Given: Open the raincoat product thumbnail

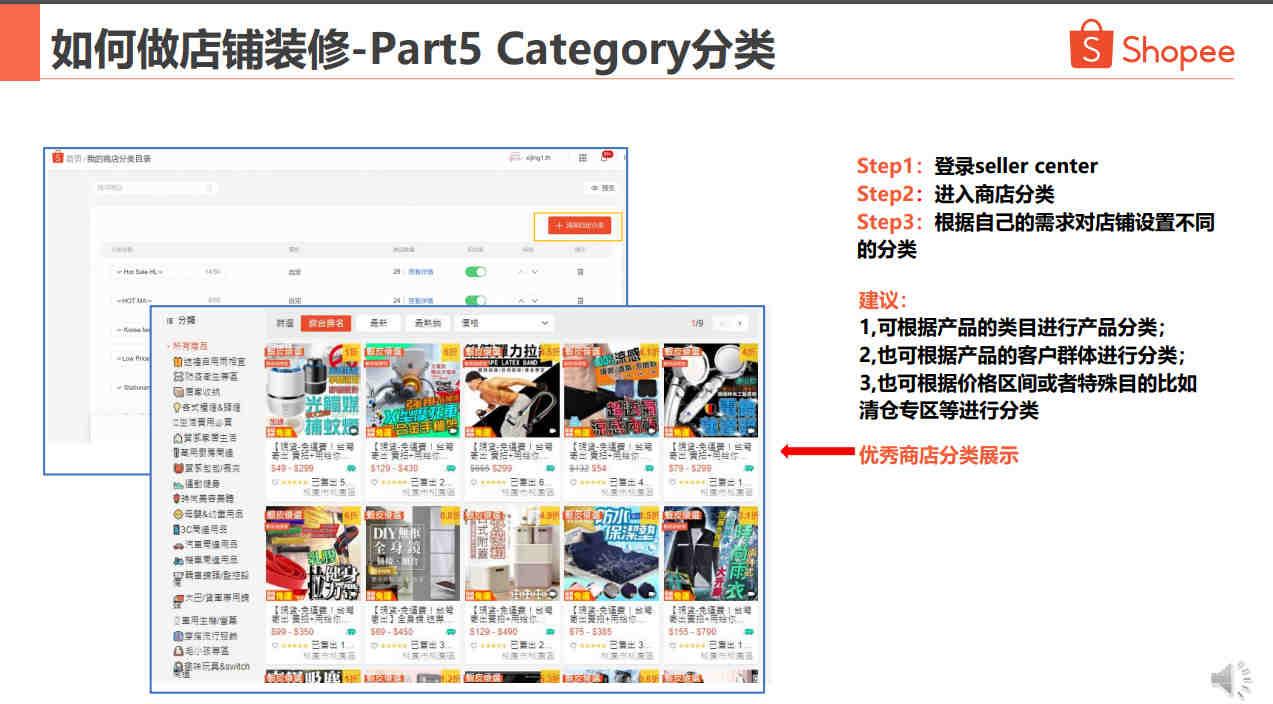Looking at the screenshot, I should pos(710,553).
